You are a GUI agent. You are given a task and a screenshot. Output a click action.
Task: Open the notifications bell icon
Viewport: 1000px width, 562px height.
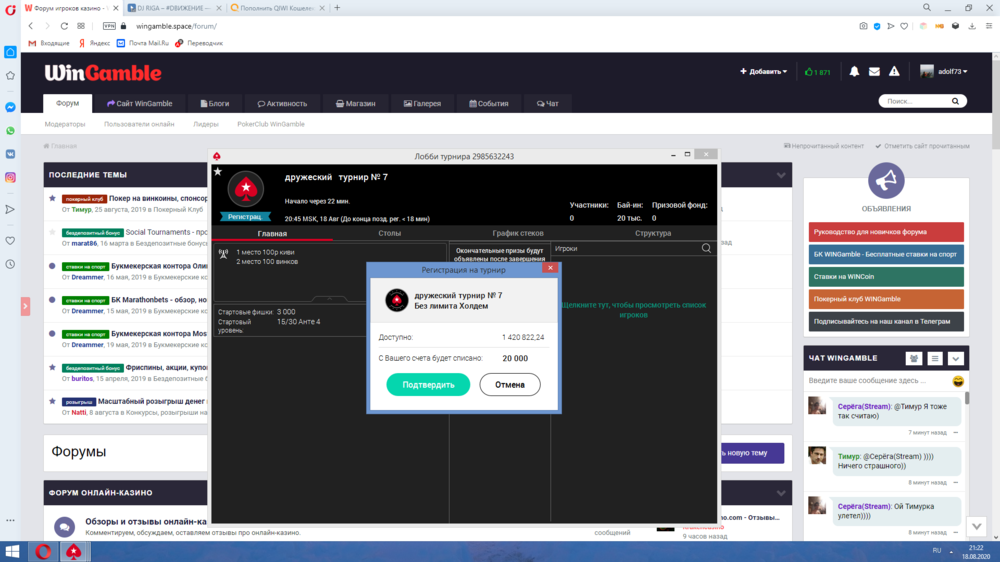coord(854,72)
